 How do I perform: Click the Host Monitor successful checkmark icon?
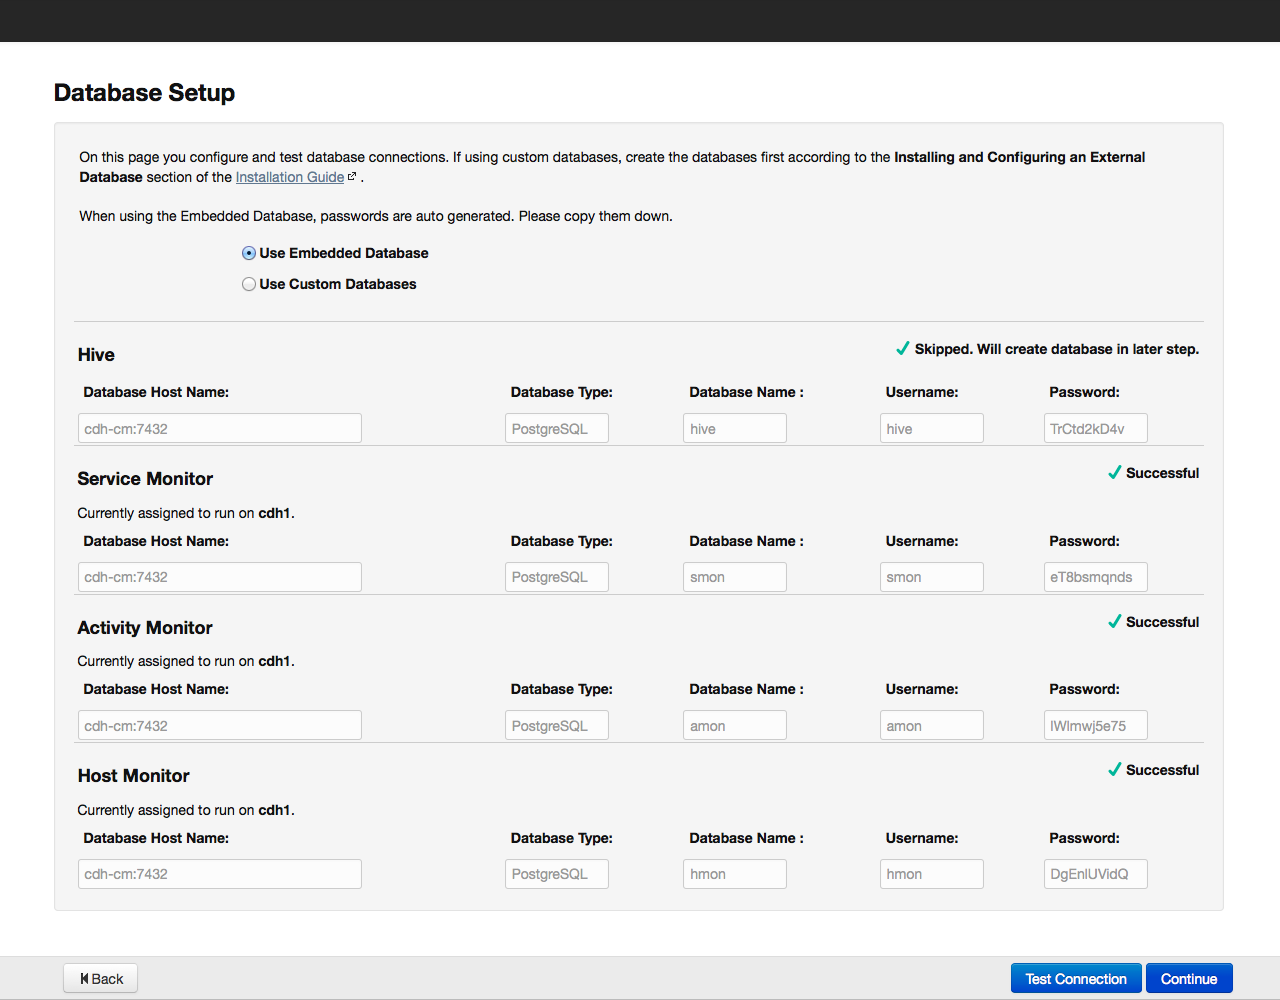coord(1114,769)
